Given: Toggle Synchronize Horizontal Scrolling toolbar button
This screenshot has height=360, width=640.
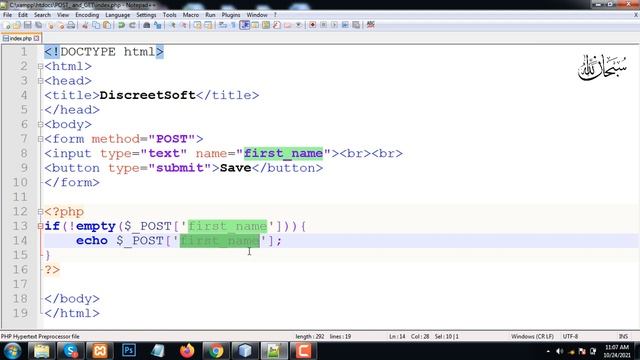Looking at the screenshot, I should pyautogui.click(x=209, y=25).
